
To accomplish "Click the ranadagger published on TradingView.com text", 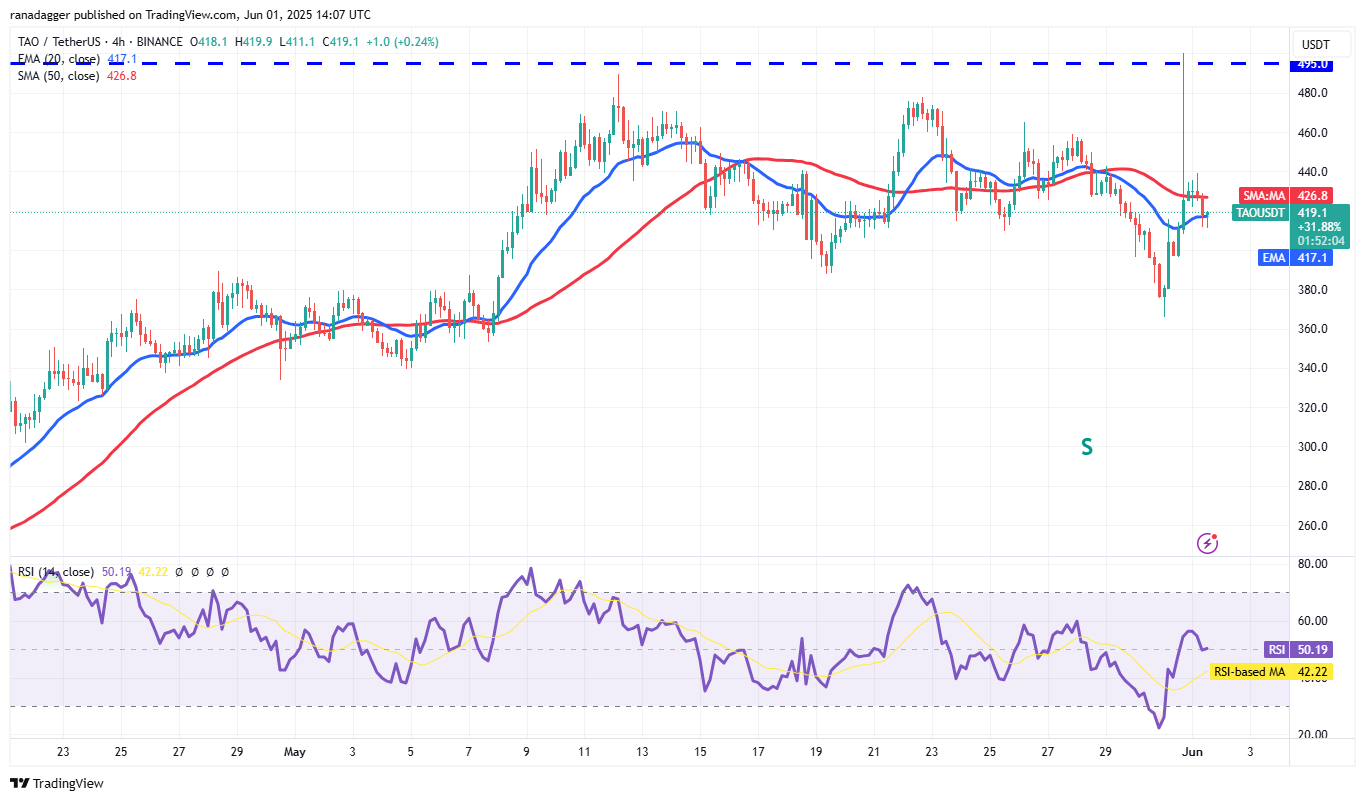I will [190, 15].
